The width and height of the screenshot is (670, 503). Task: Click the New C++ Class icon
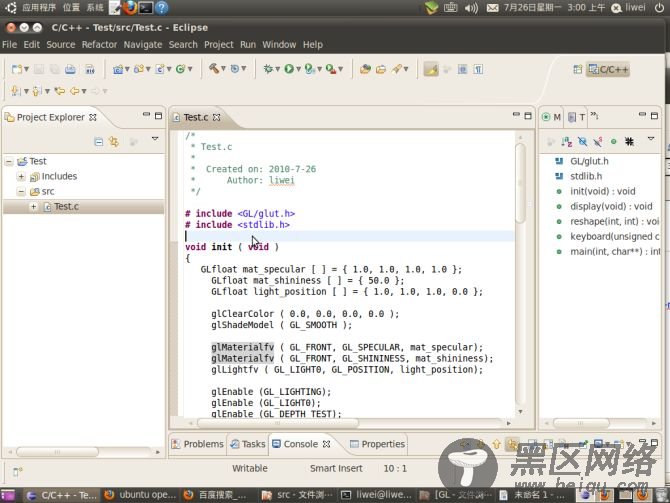coord(181,69)
